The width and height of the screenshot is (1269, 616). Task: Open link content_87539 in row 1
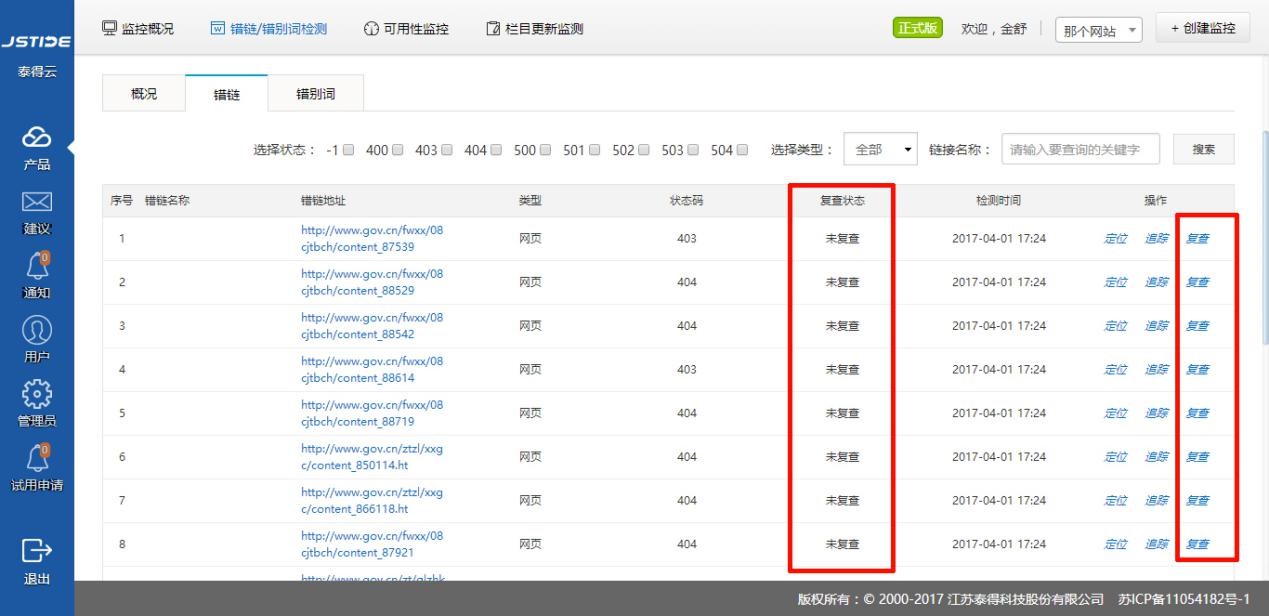[372, 237]
